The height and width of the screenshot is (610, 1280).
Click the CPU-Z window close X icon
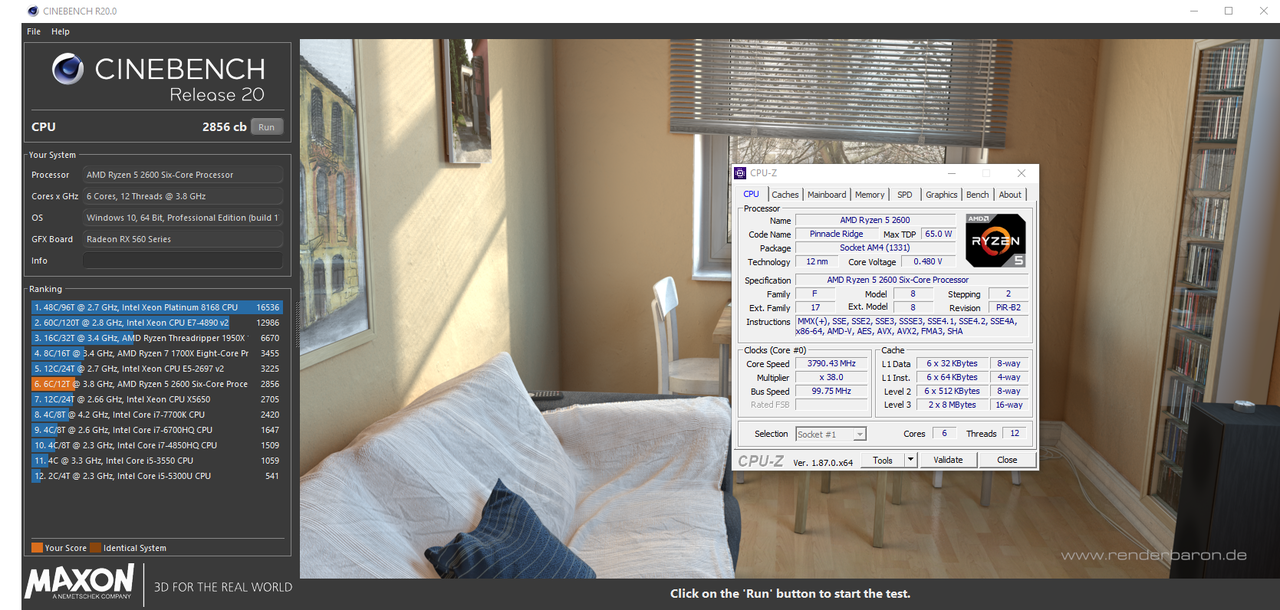pyautogui.click(x=1021, y=173)
